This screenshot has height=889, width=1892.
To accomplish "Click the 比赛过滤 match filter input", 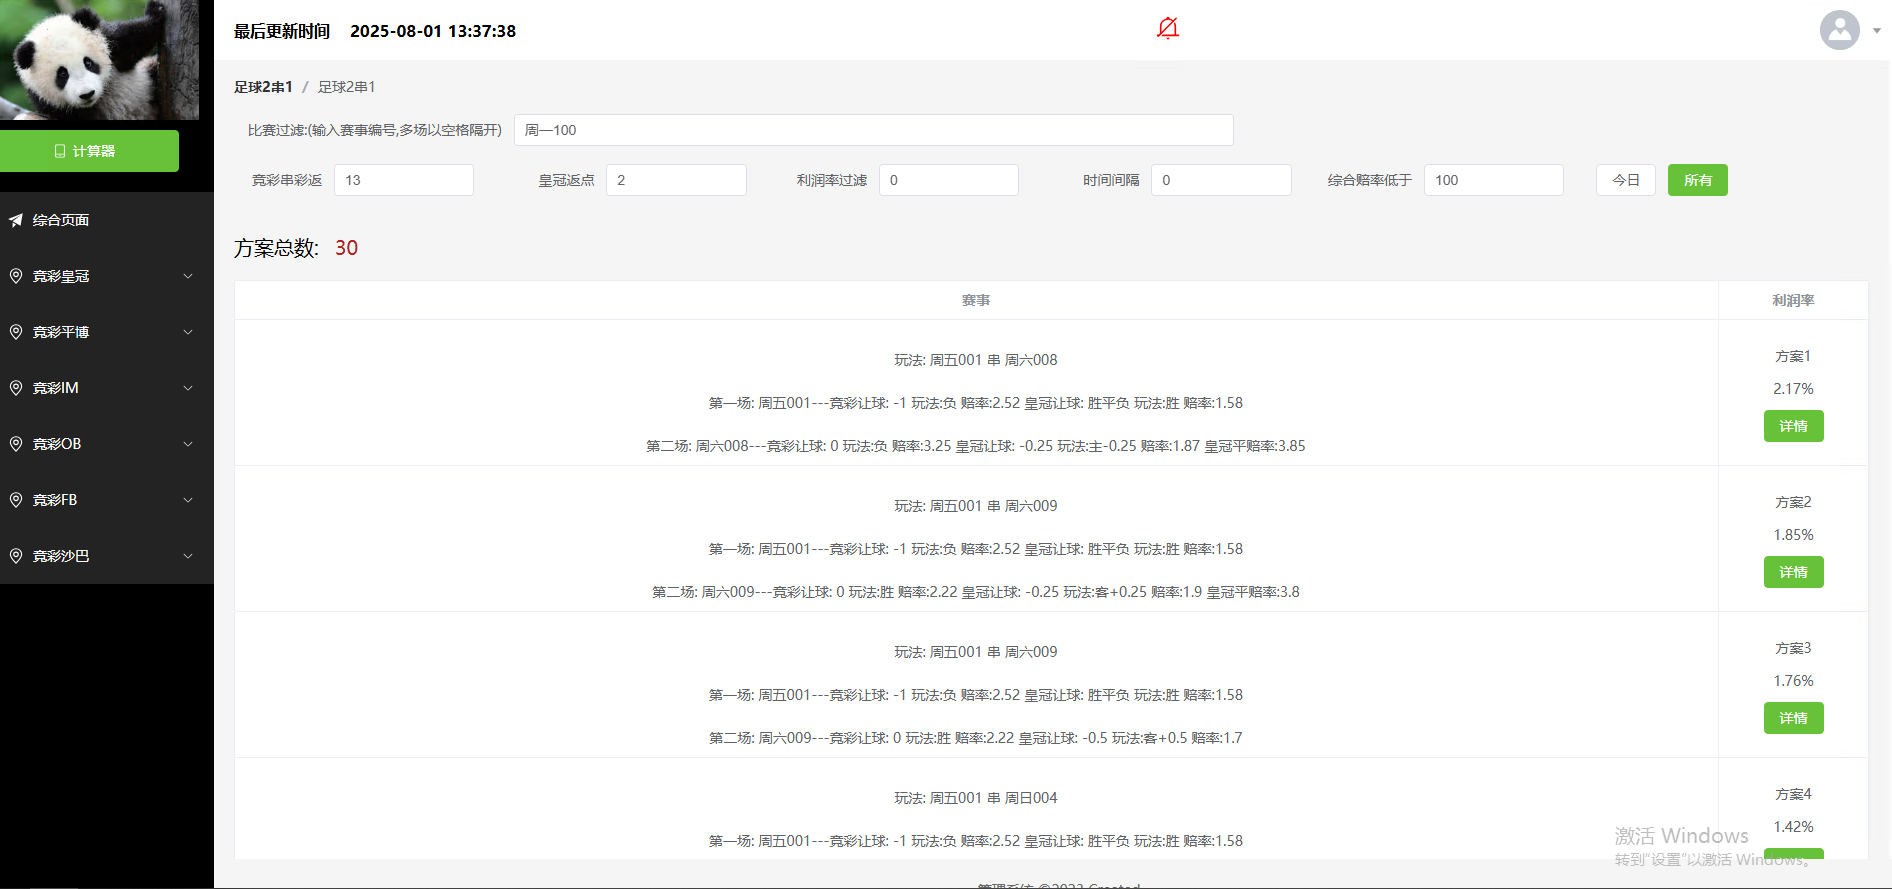I will [872, 130].
